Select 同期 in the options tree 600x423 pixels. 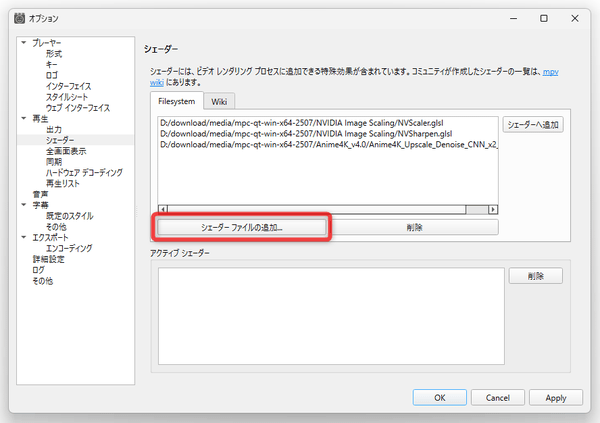click(54, 162)
